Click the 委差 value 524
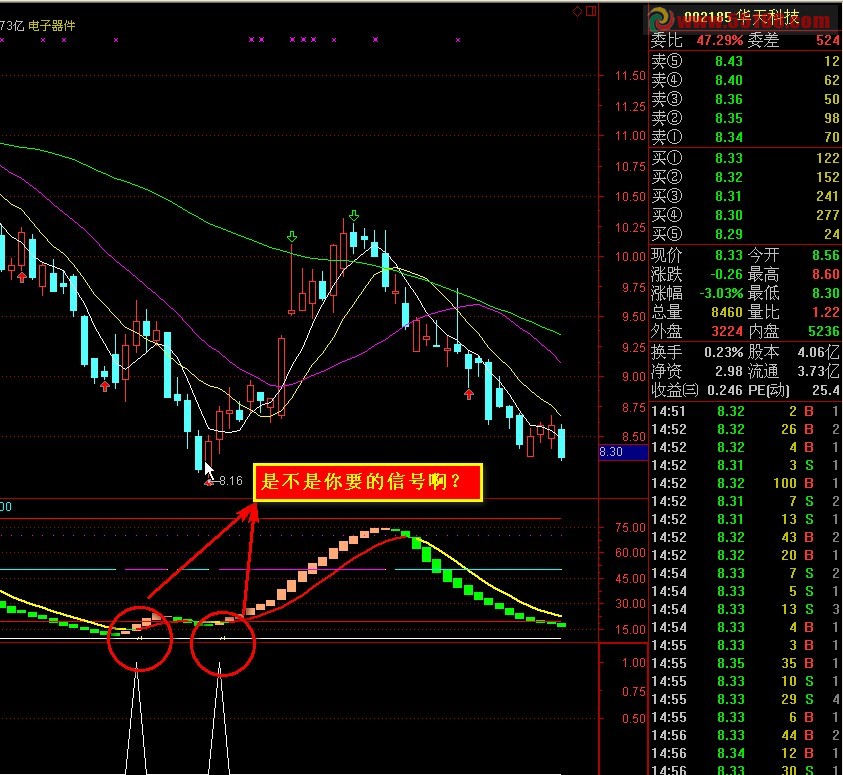 (827, 40)
